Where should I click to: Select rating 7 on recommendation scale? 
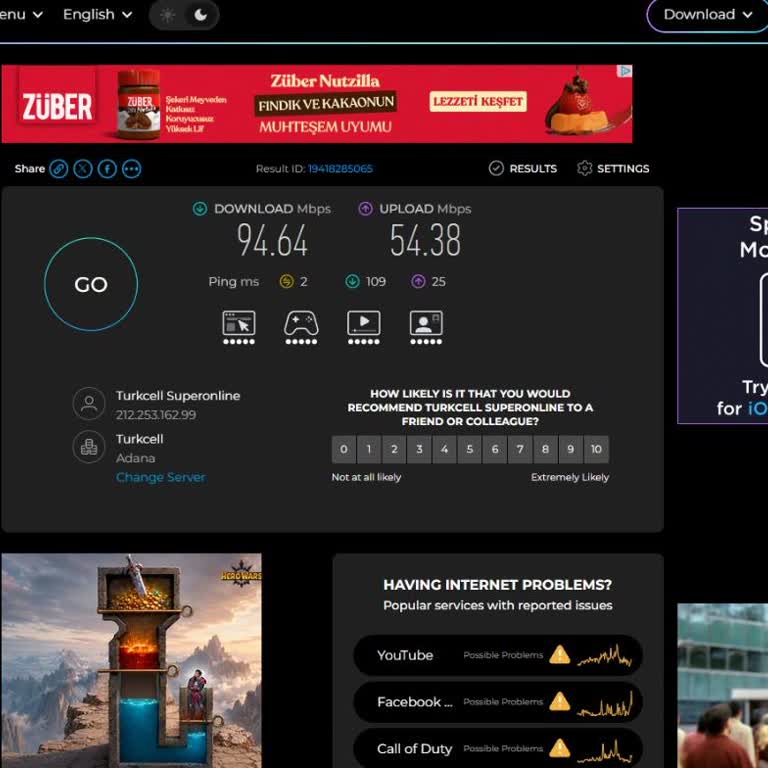point(520,449)
